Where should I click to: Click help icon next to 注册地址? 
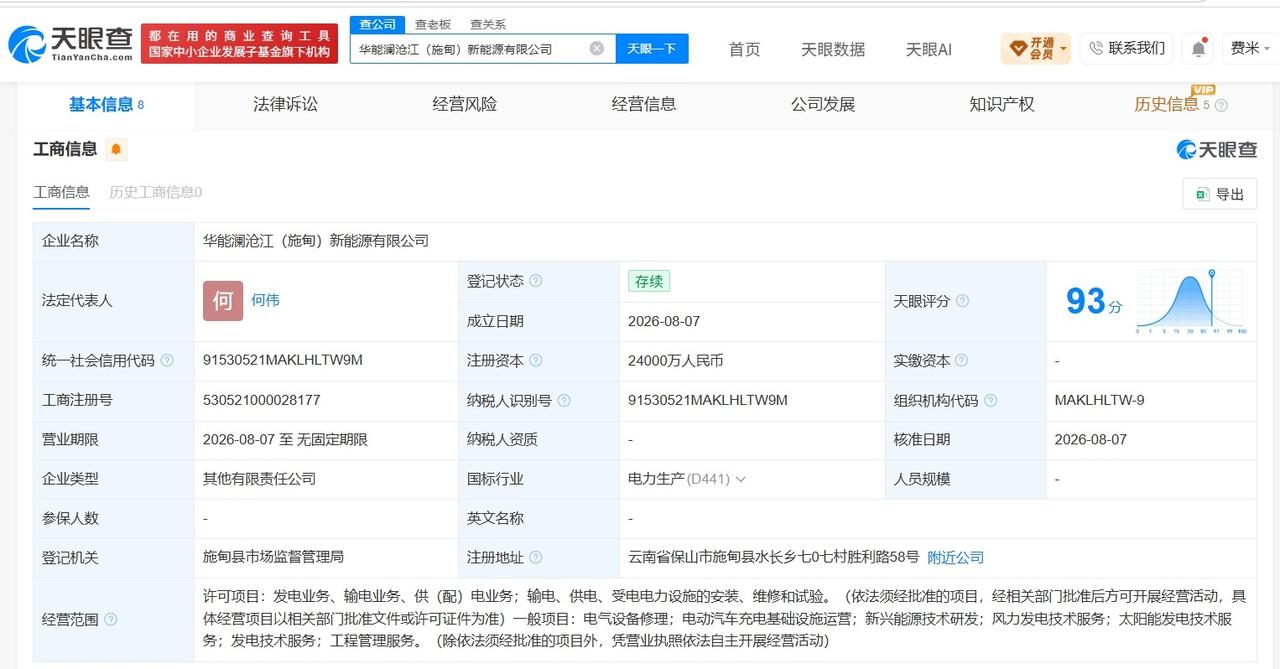tap(536, 557)
